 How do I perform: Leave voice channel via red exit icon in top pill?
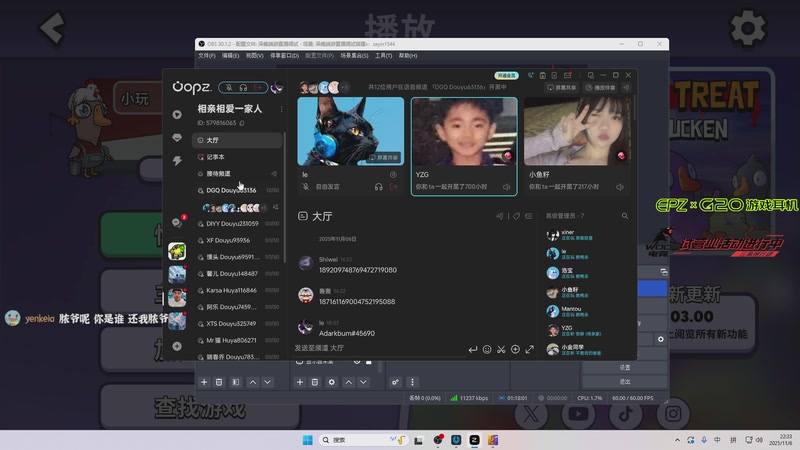[258, 88]
